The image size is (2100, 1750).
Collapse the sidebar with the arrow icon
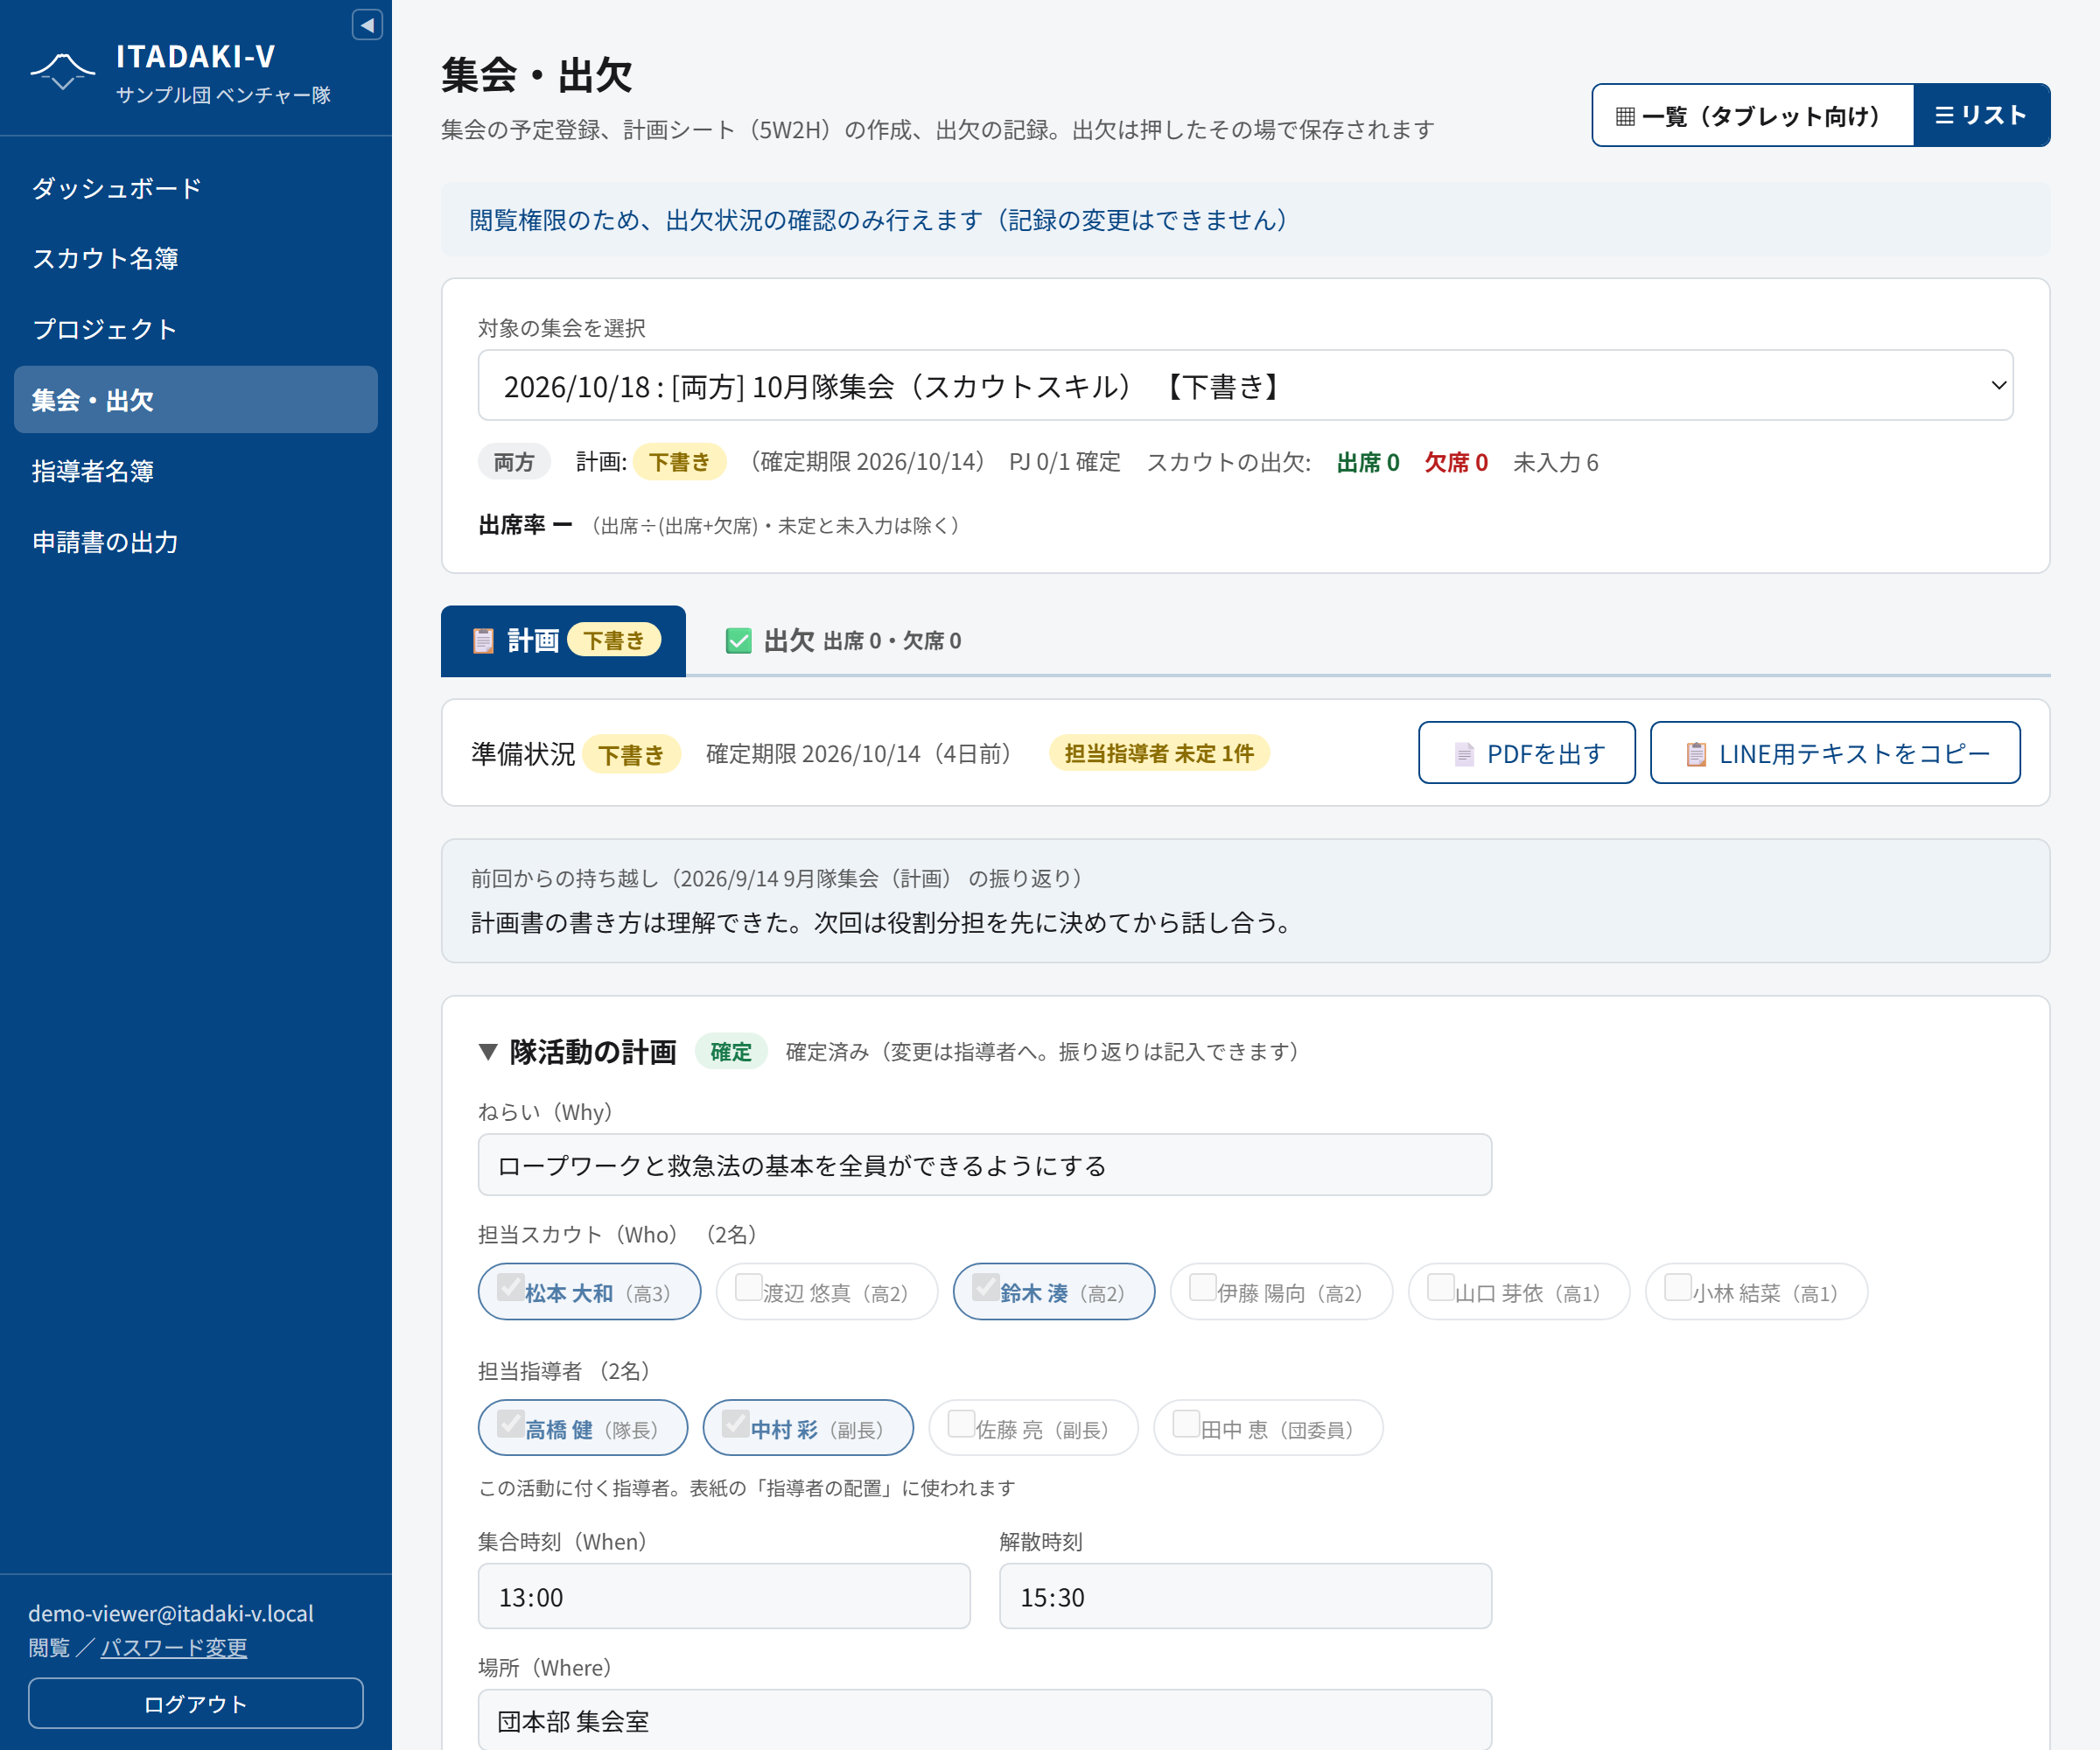point(367,25)
